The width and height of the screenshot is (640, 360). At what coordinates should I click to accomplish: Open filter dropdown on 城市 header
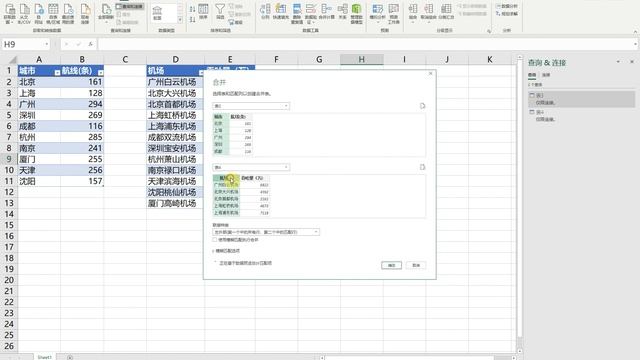57,73
